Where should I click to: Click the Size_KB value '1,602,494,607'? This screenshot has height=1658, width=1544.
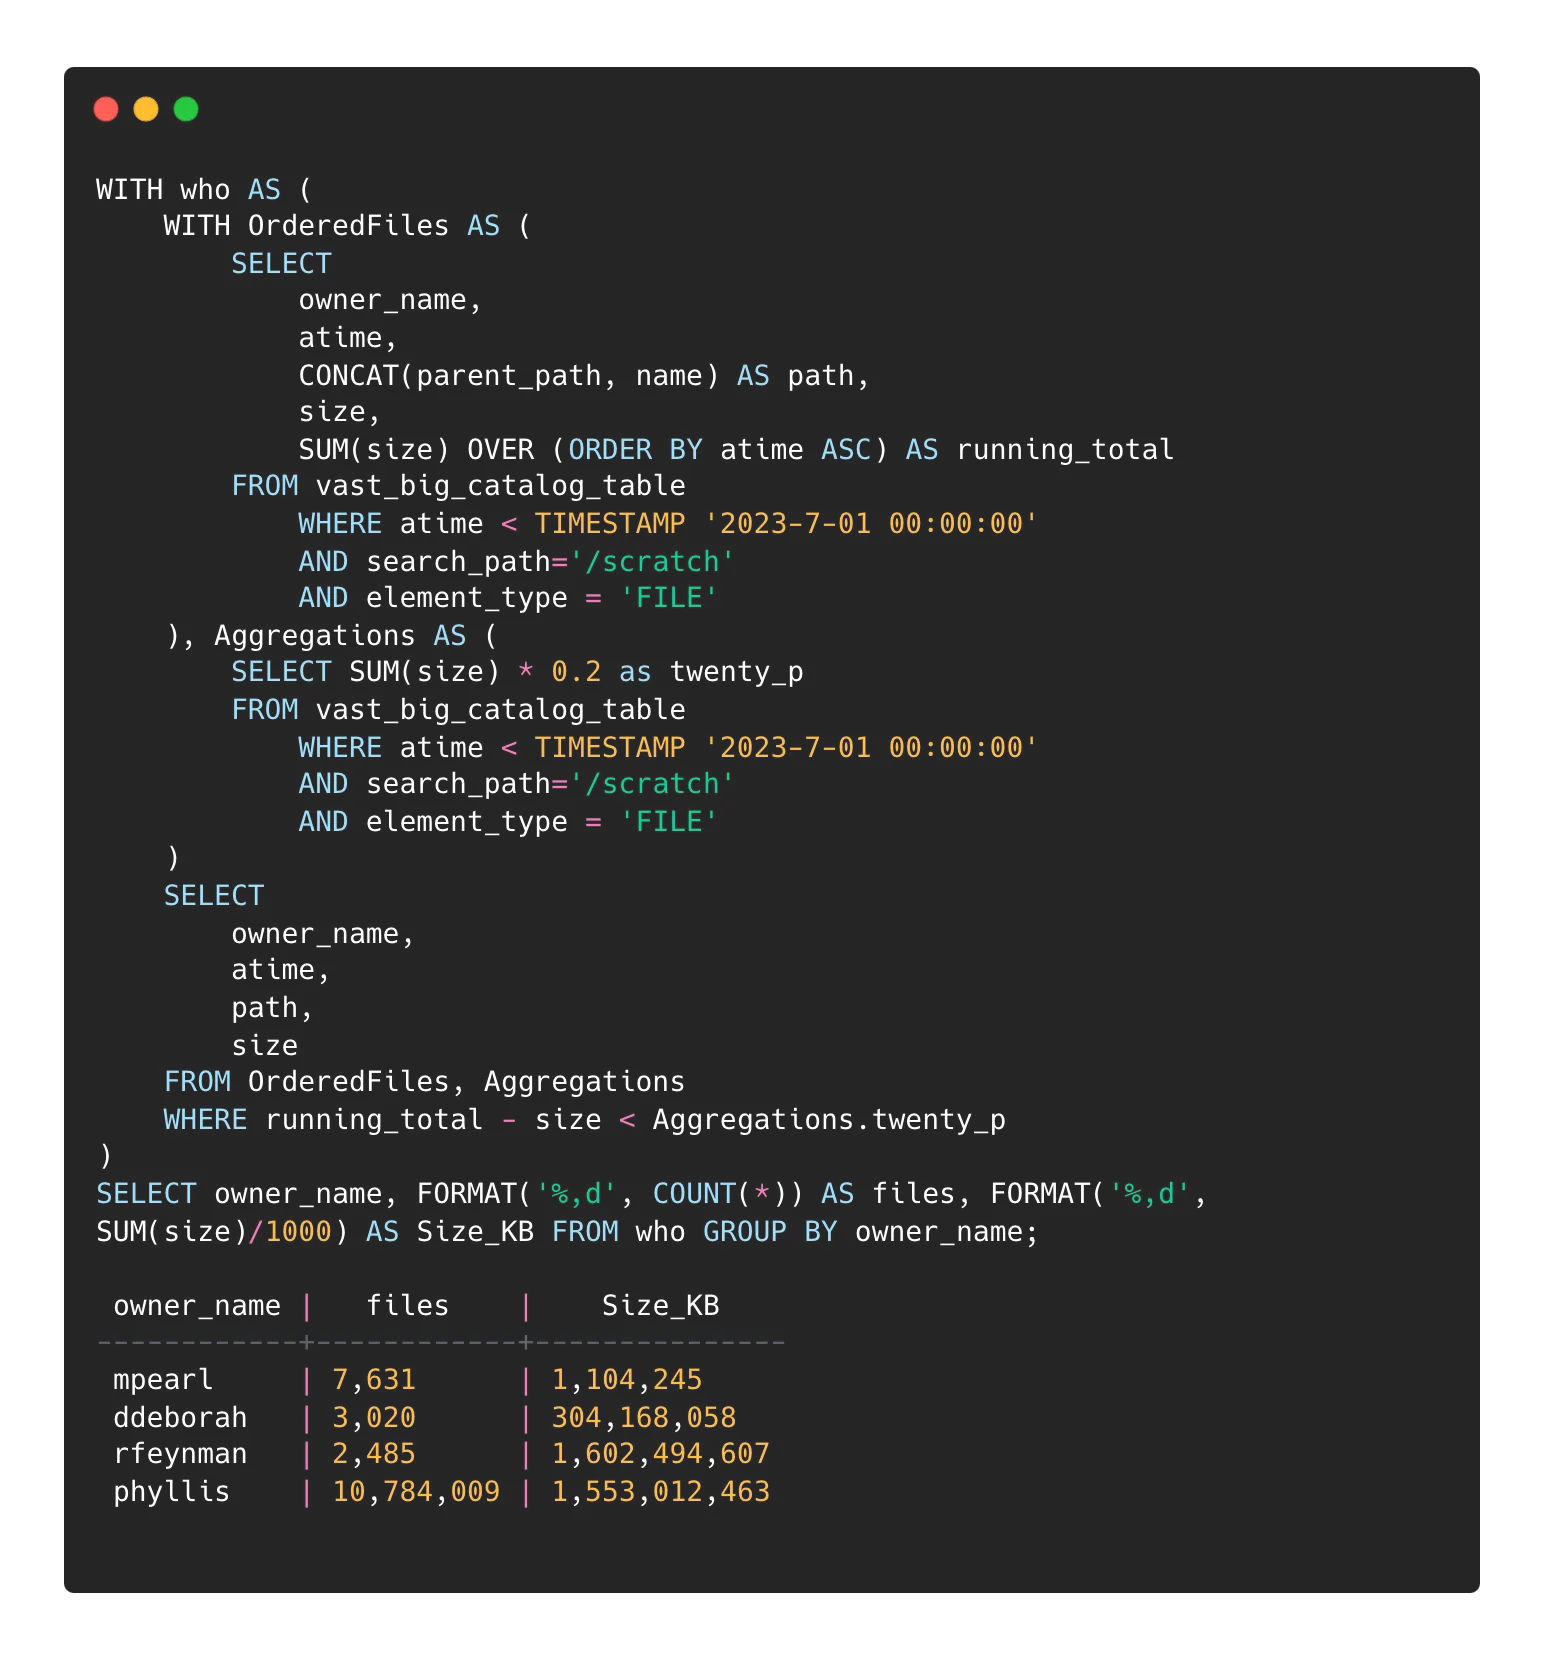(661, 1454)
